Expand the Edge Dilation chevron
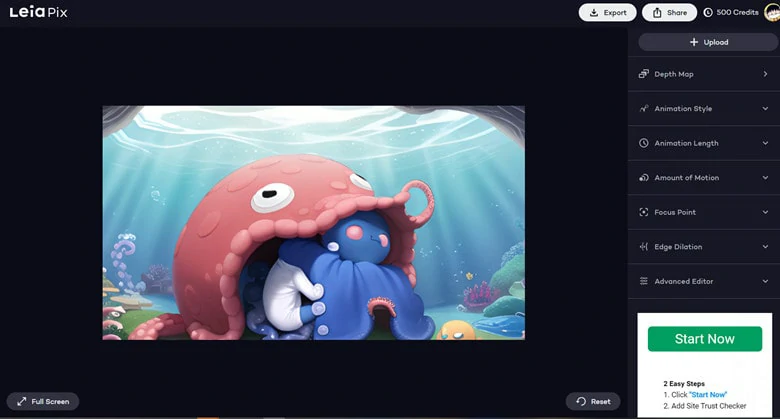The width and height of the screenshot is (780, 419). (765, 247)
